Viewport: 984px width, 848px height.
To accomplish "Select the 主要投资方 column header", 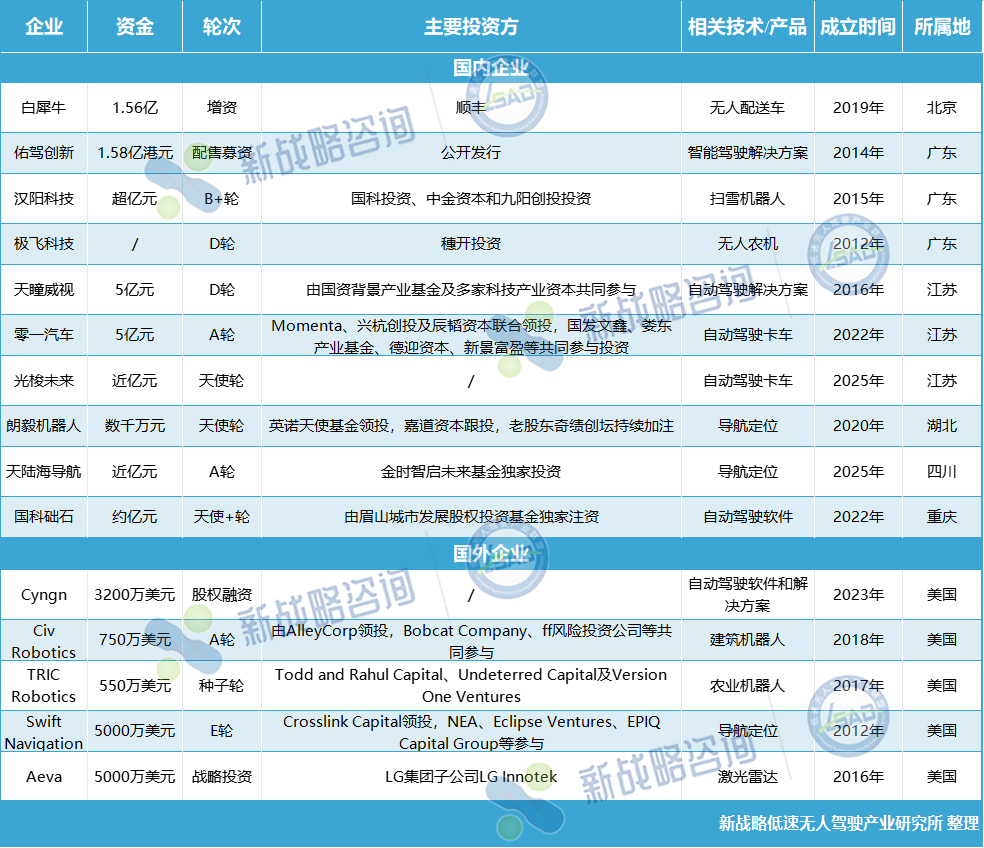I will point(471,27).
